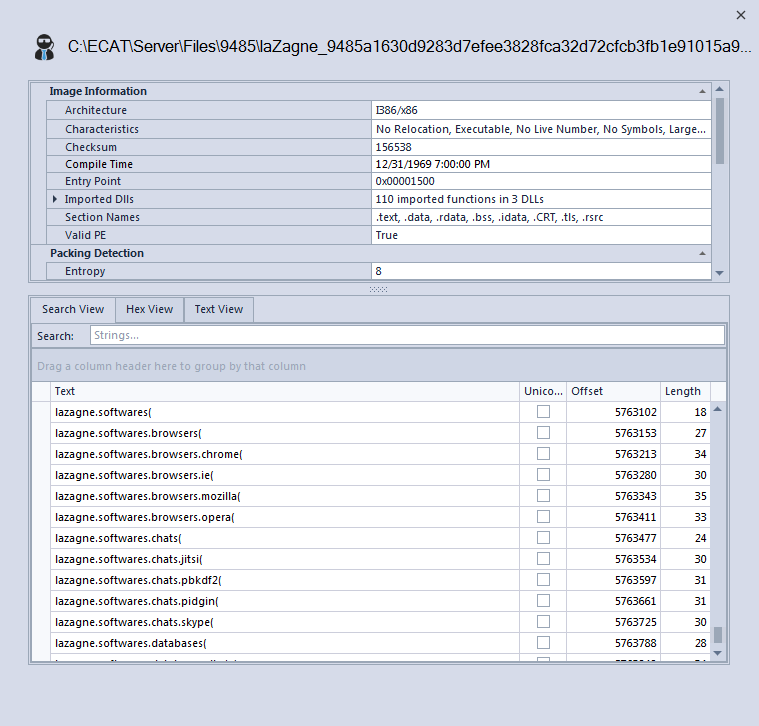Toggle Unicode checkbox for lazagne.softwares.browsers.chrome(
759x726 pixels.
pos(543,454)
